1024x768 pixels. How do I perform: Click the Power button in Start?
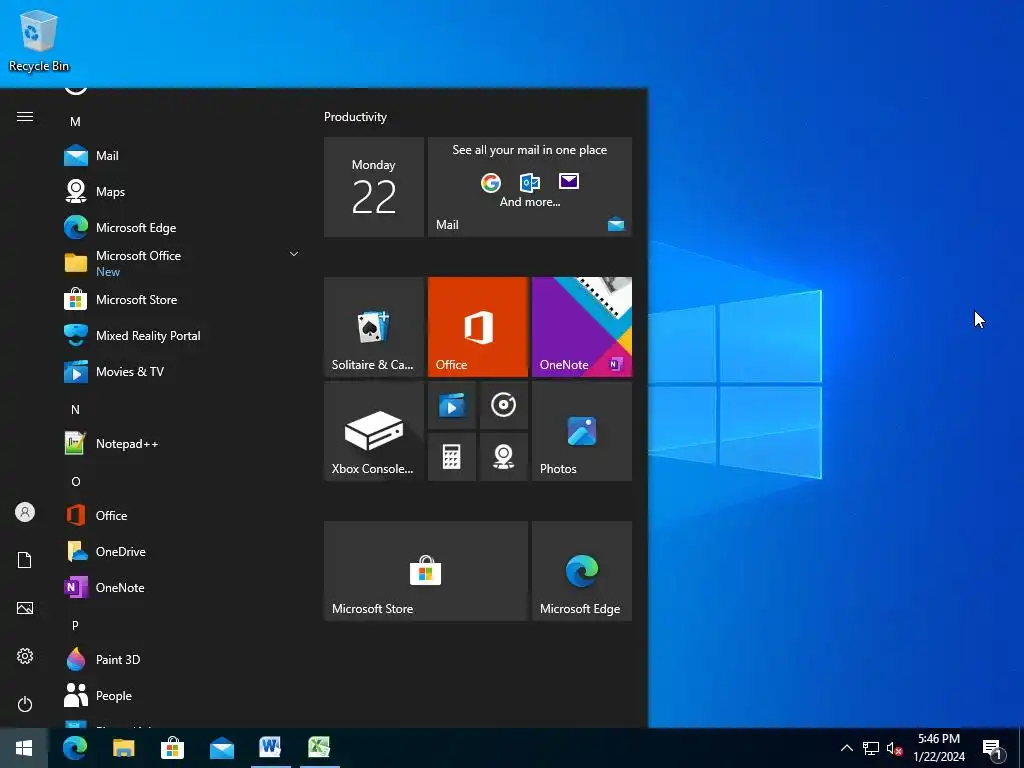point(25,704)
